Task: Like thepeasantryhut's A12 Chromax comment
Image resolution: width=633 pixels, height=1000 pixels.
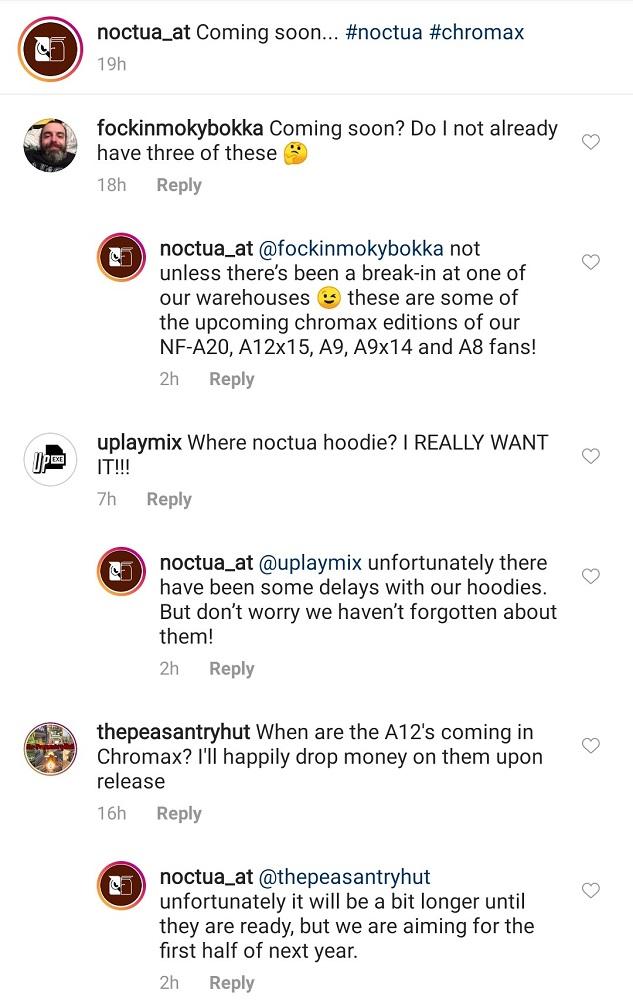Action: [x=591, y=746]
